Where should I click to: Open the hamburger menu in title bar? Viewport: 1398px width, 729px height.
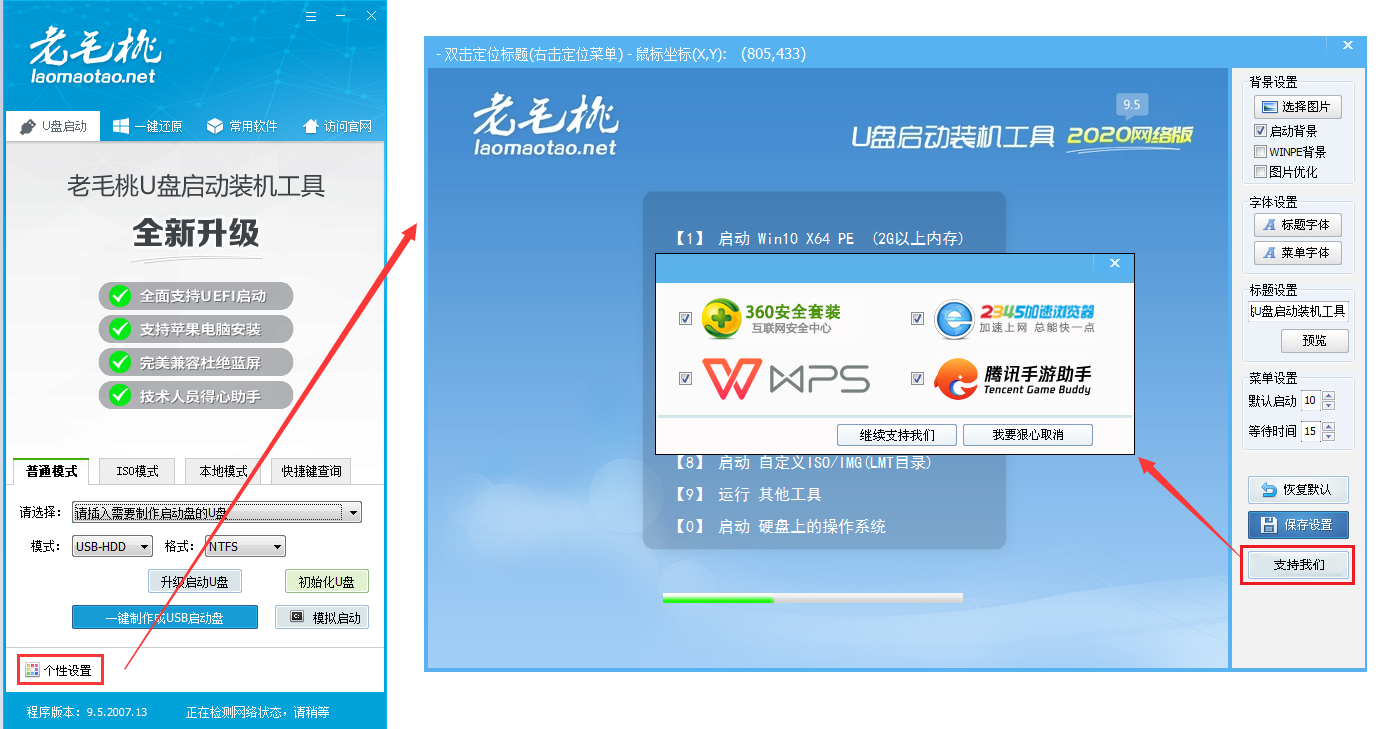click(311, 16)
